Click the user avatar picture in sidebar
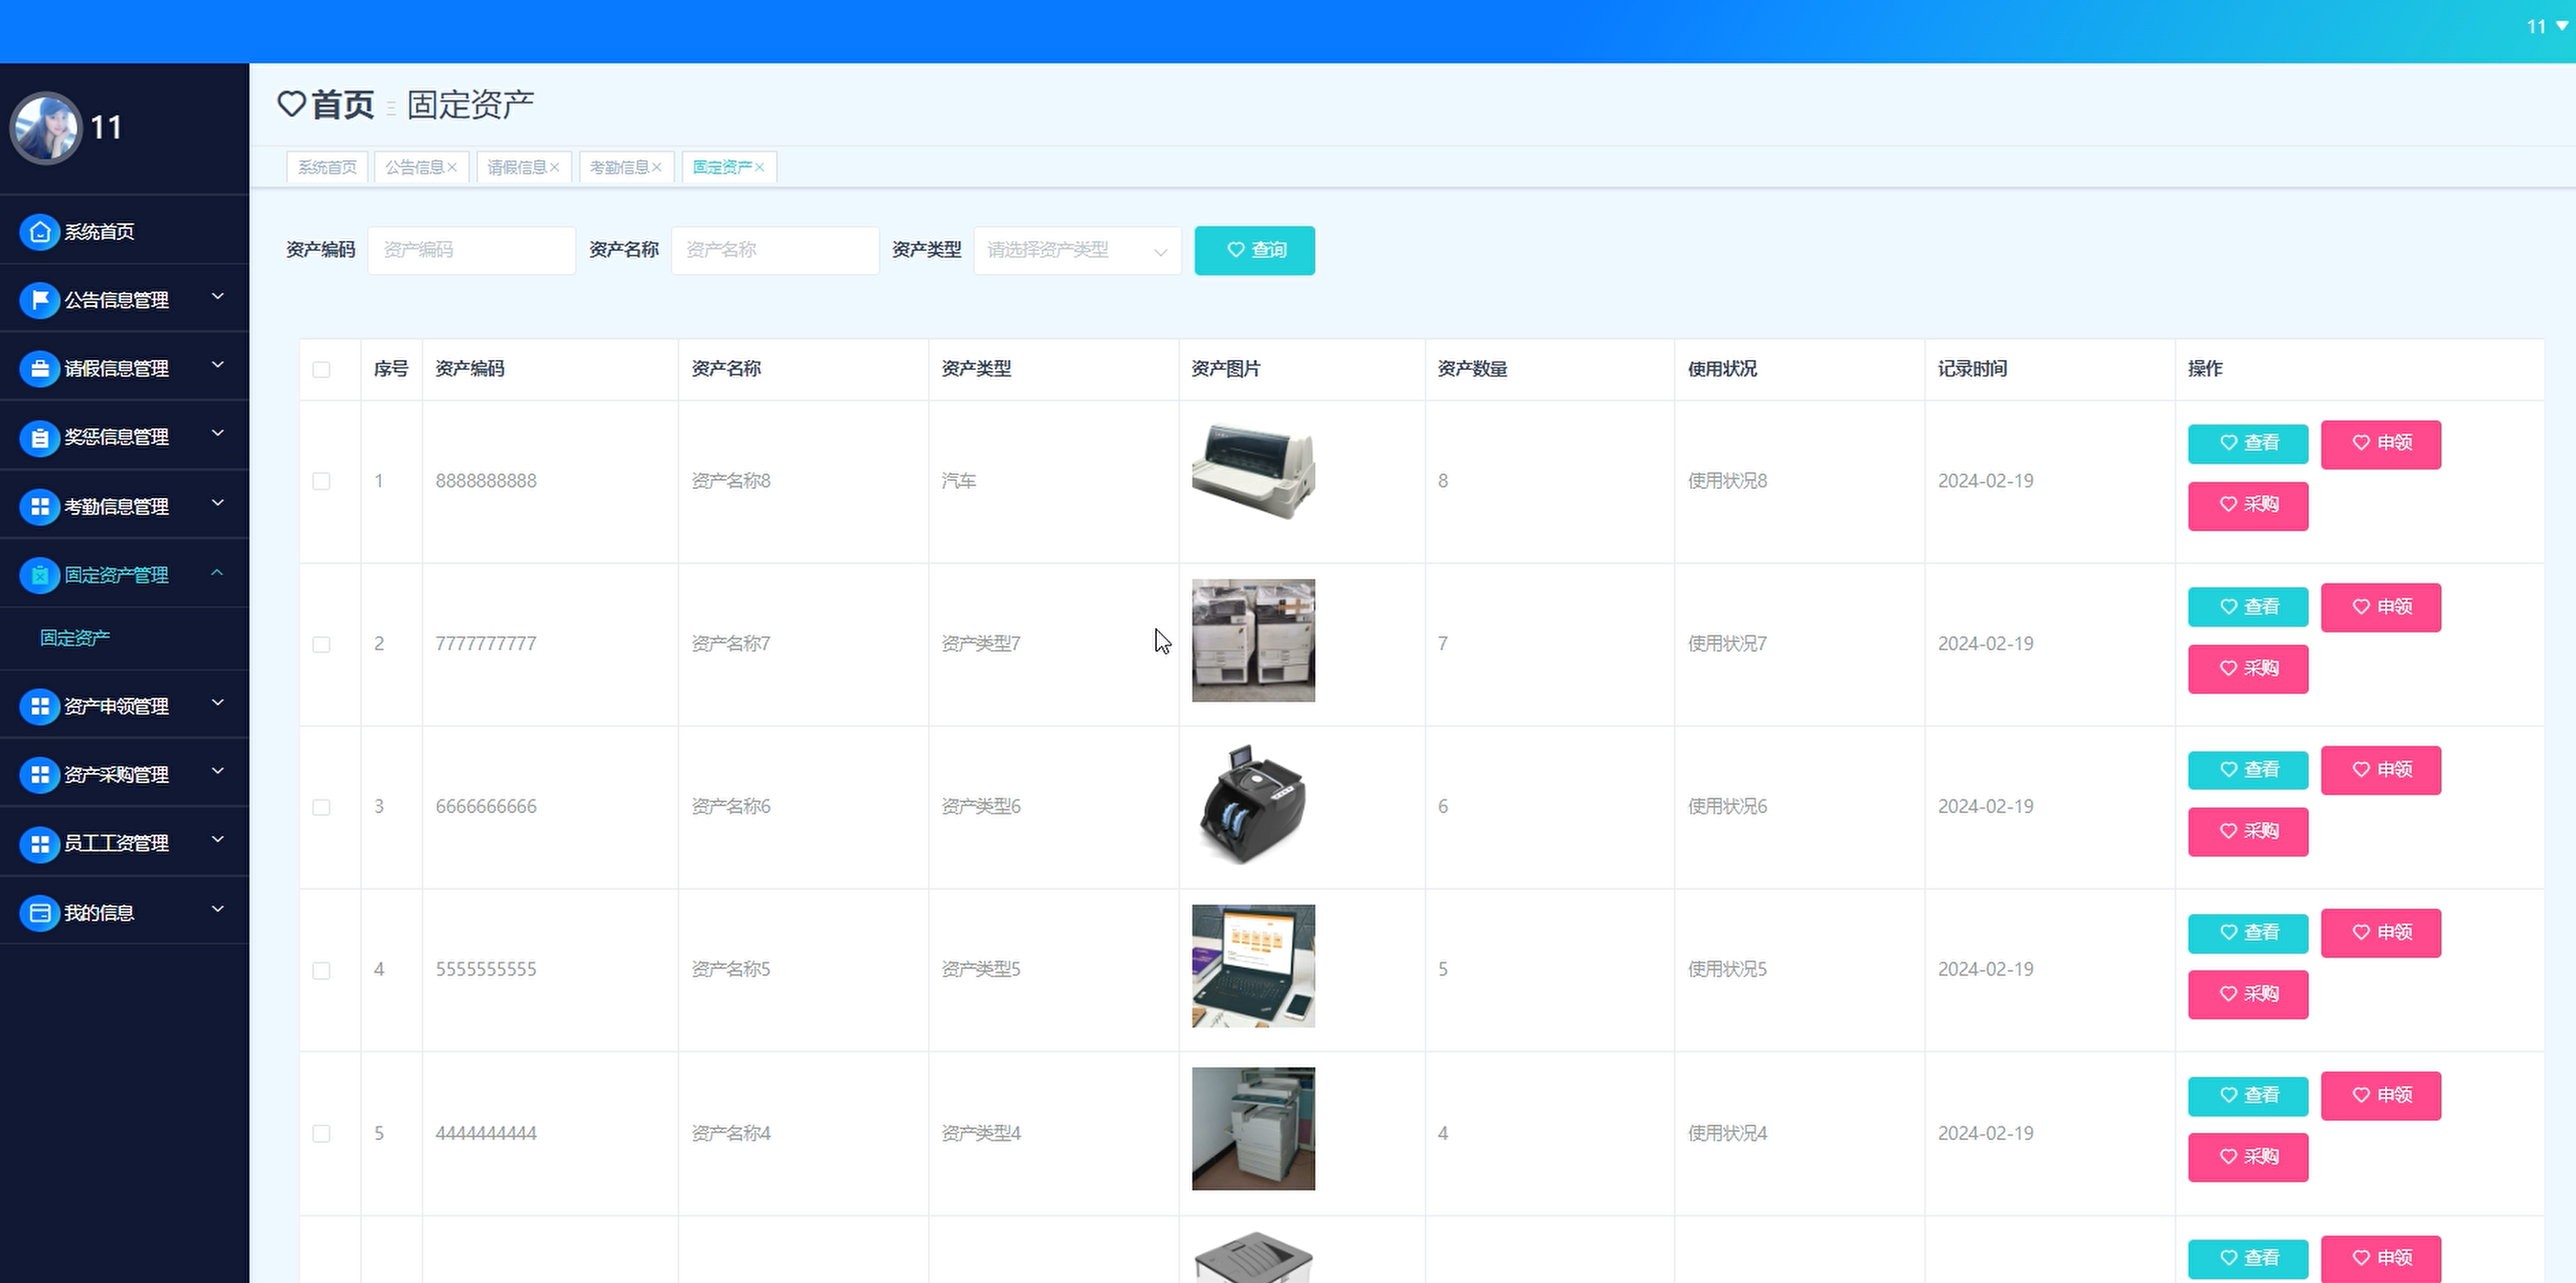The height and width of the screenshot is (1283, 2576). pos(46,128)
